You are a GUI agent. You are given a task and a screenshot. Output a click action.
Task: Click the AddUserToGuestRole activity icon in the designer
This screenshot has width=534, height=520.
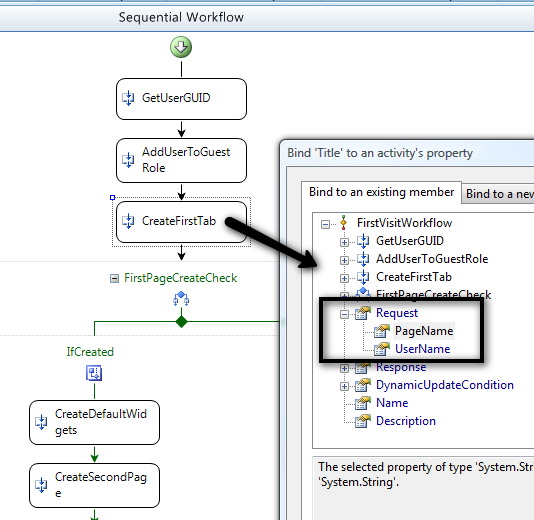(128, 160)
